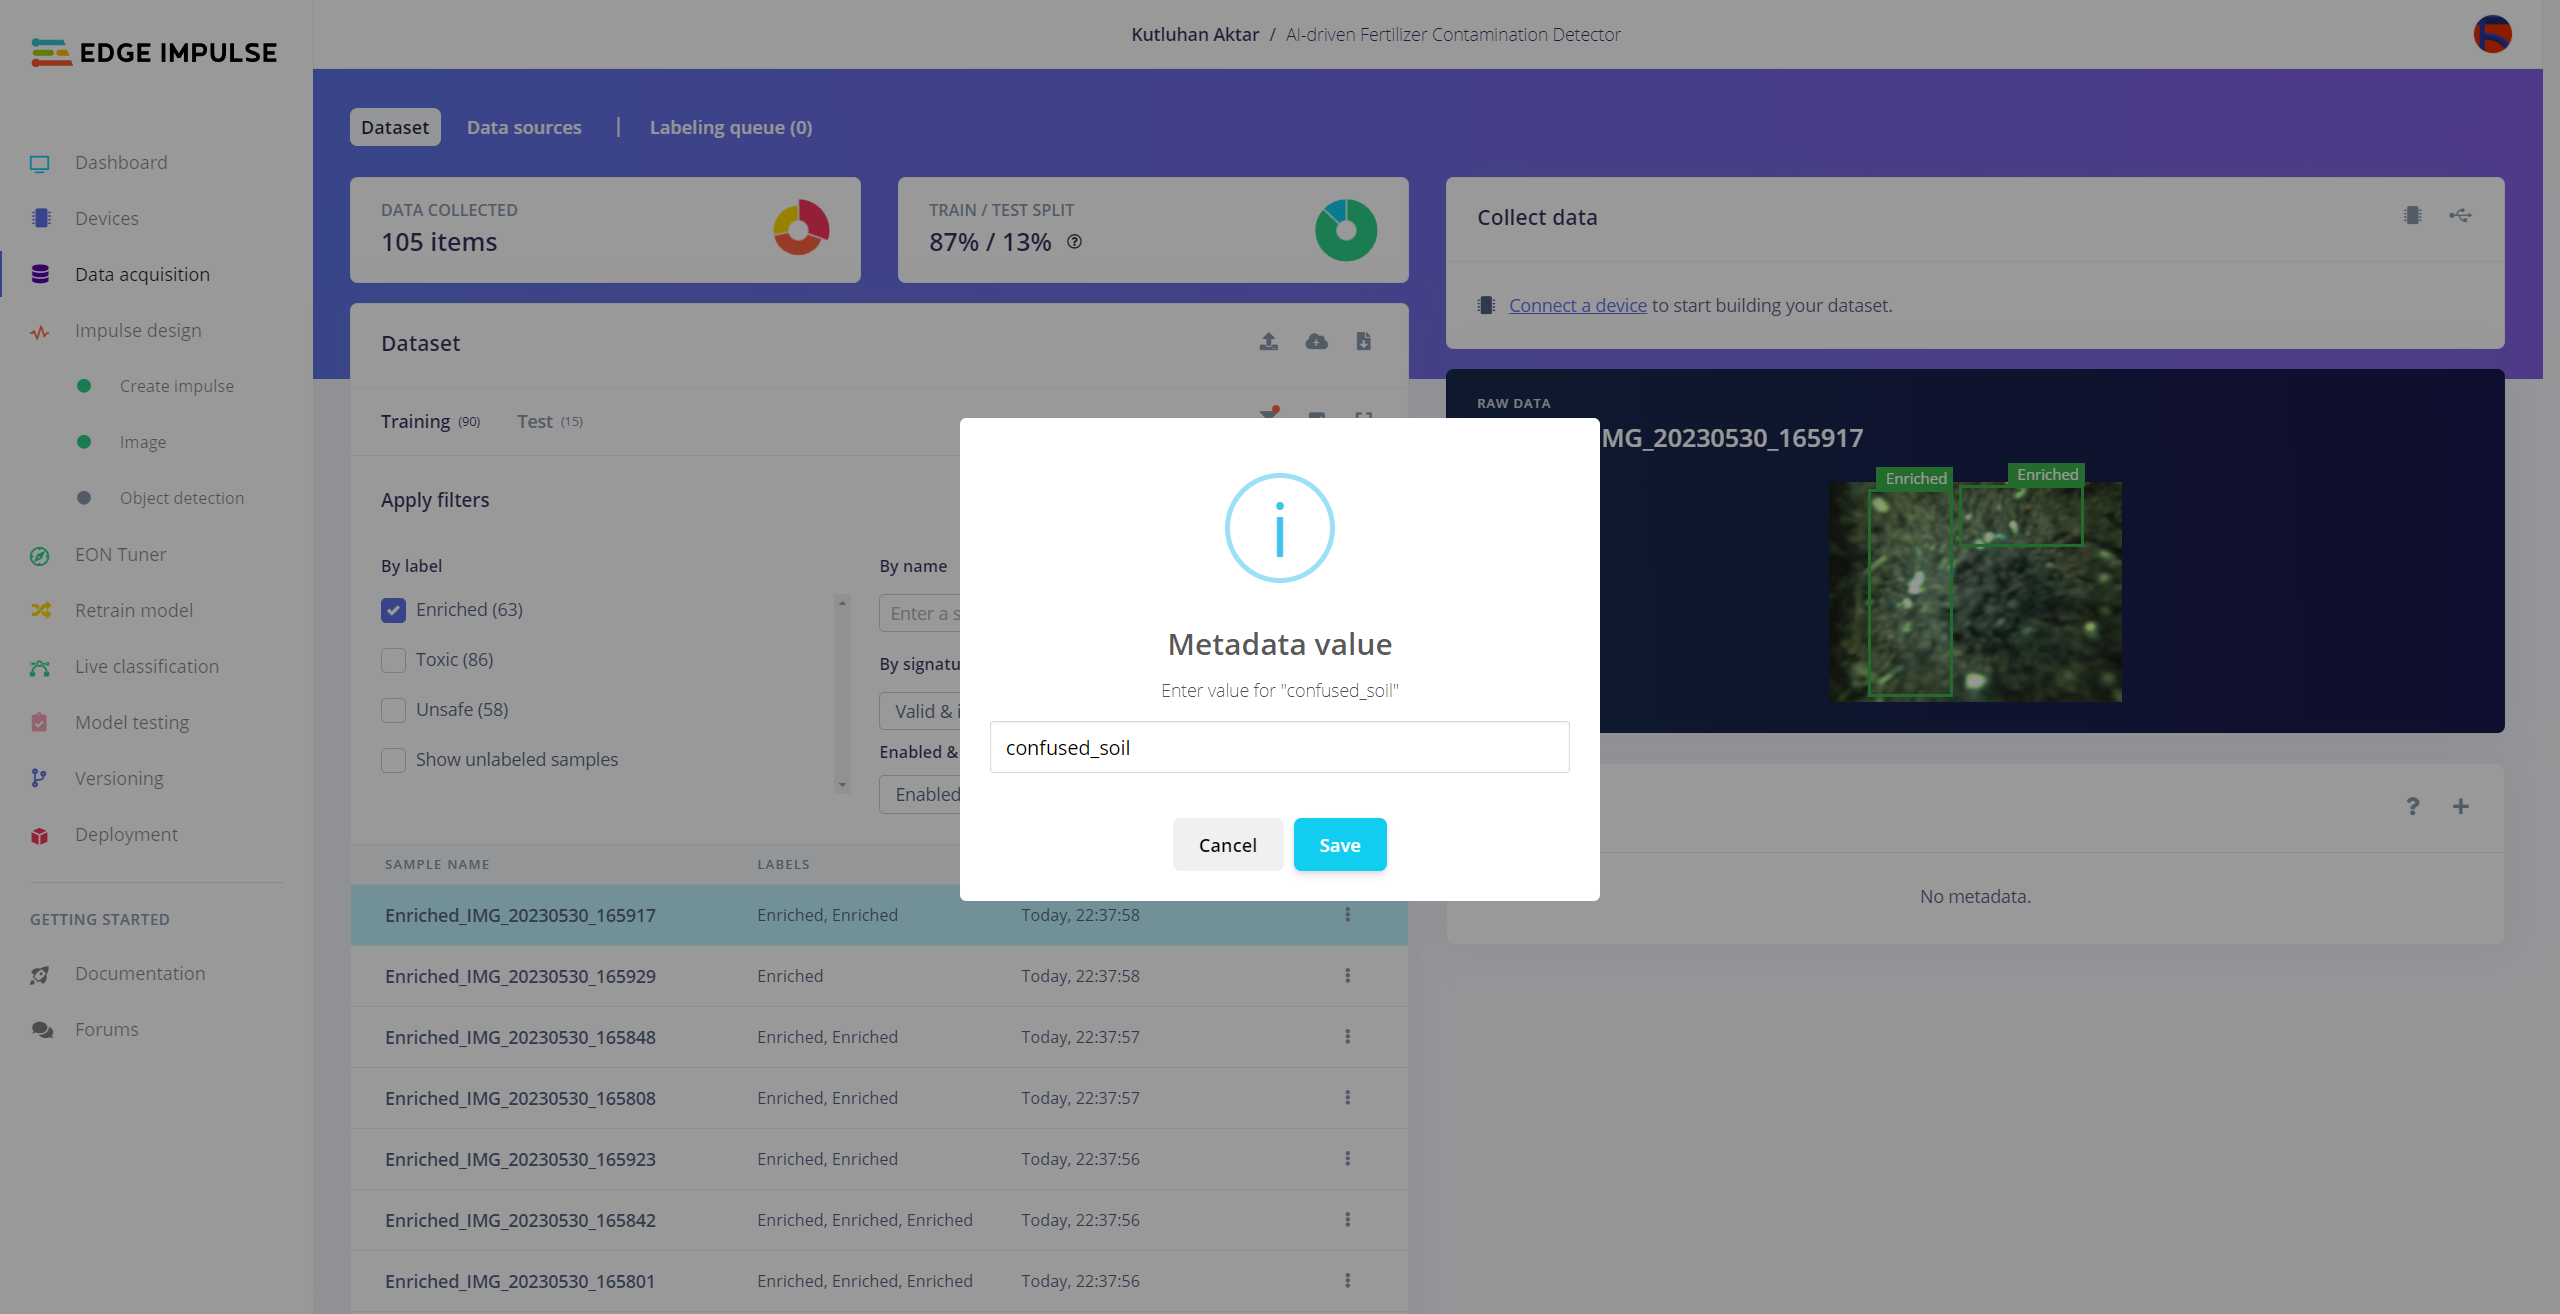Click the cloud export icon in Dataset header

pyautogui.click(x=1316, y=342)
